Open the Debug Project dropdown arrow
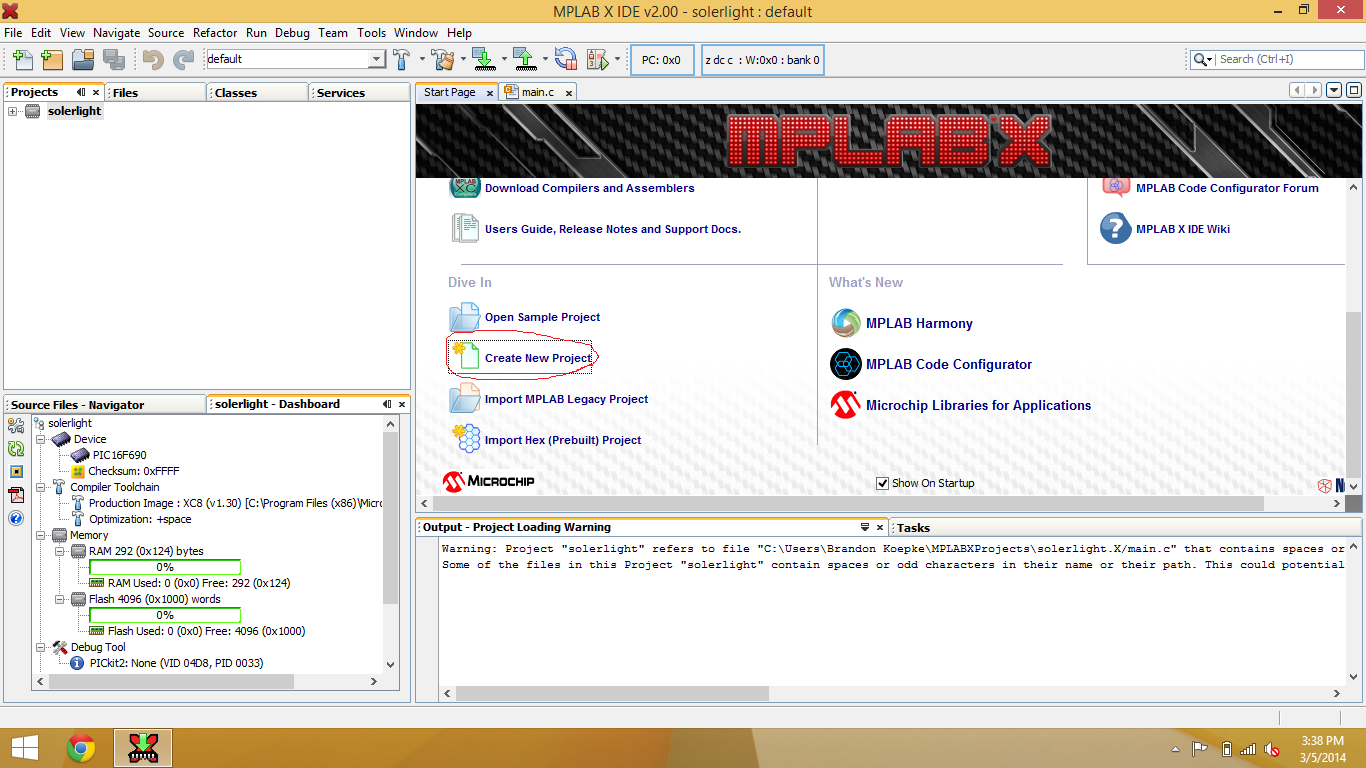 coord(617,59)
